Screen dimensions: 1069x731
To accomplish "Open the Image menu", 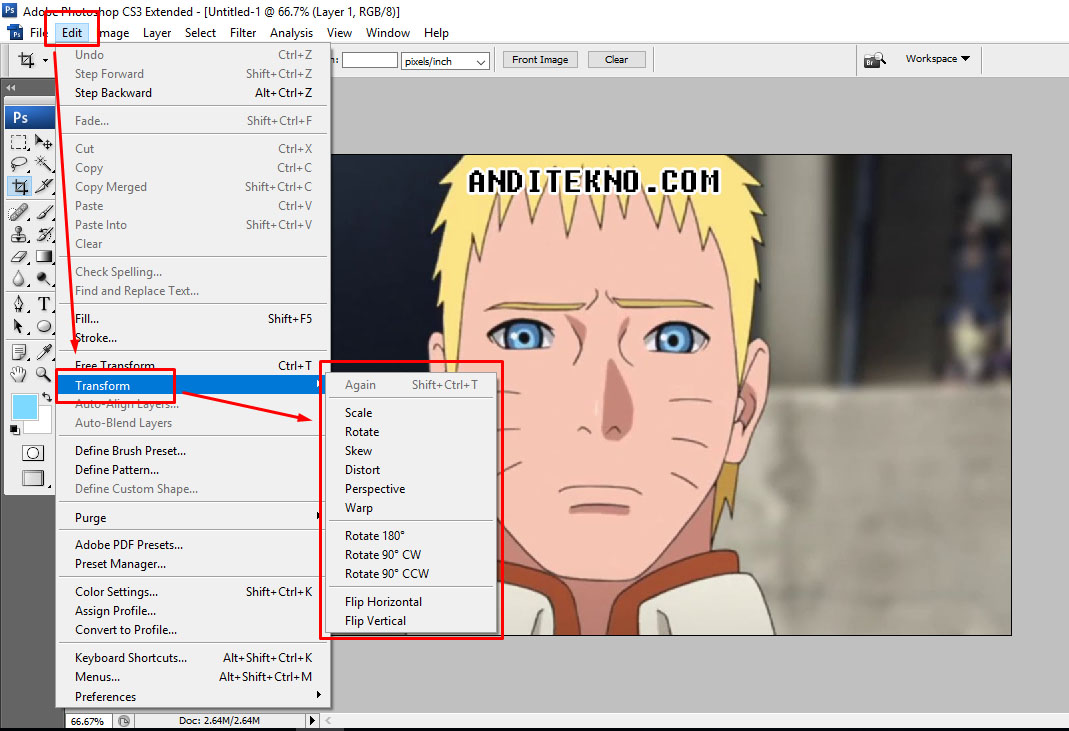I will tap(114, 33).
